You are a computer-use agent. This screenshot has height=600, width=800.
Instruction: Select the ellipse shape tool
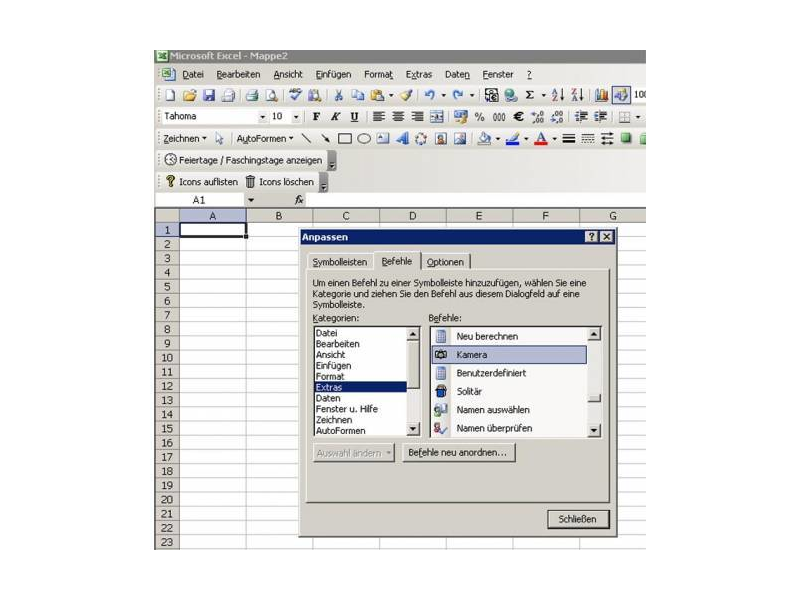pos(364,138)
